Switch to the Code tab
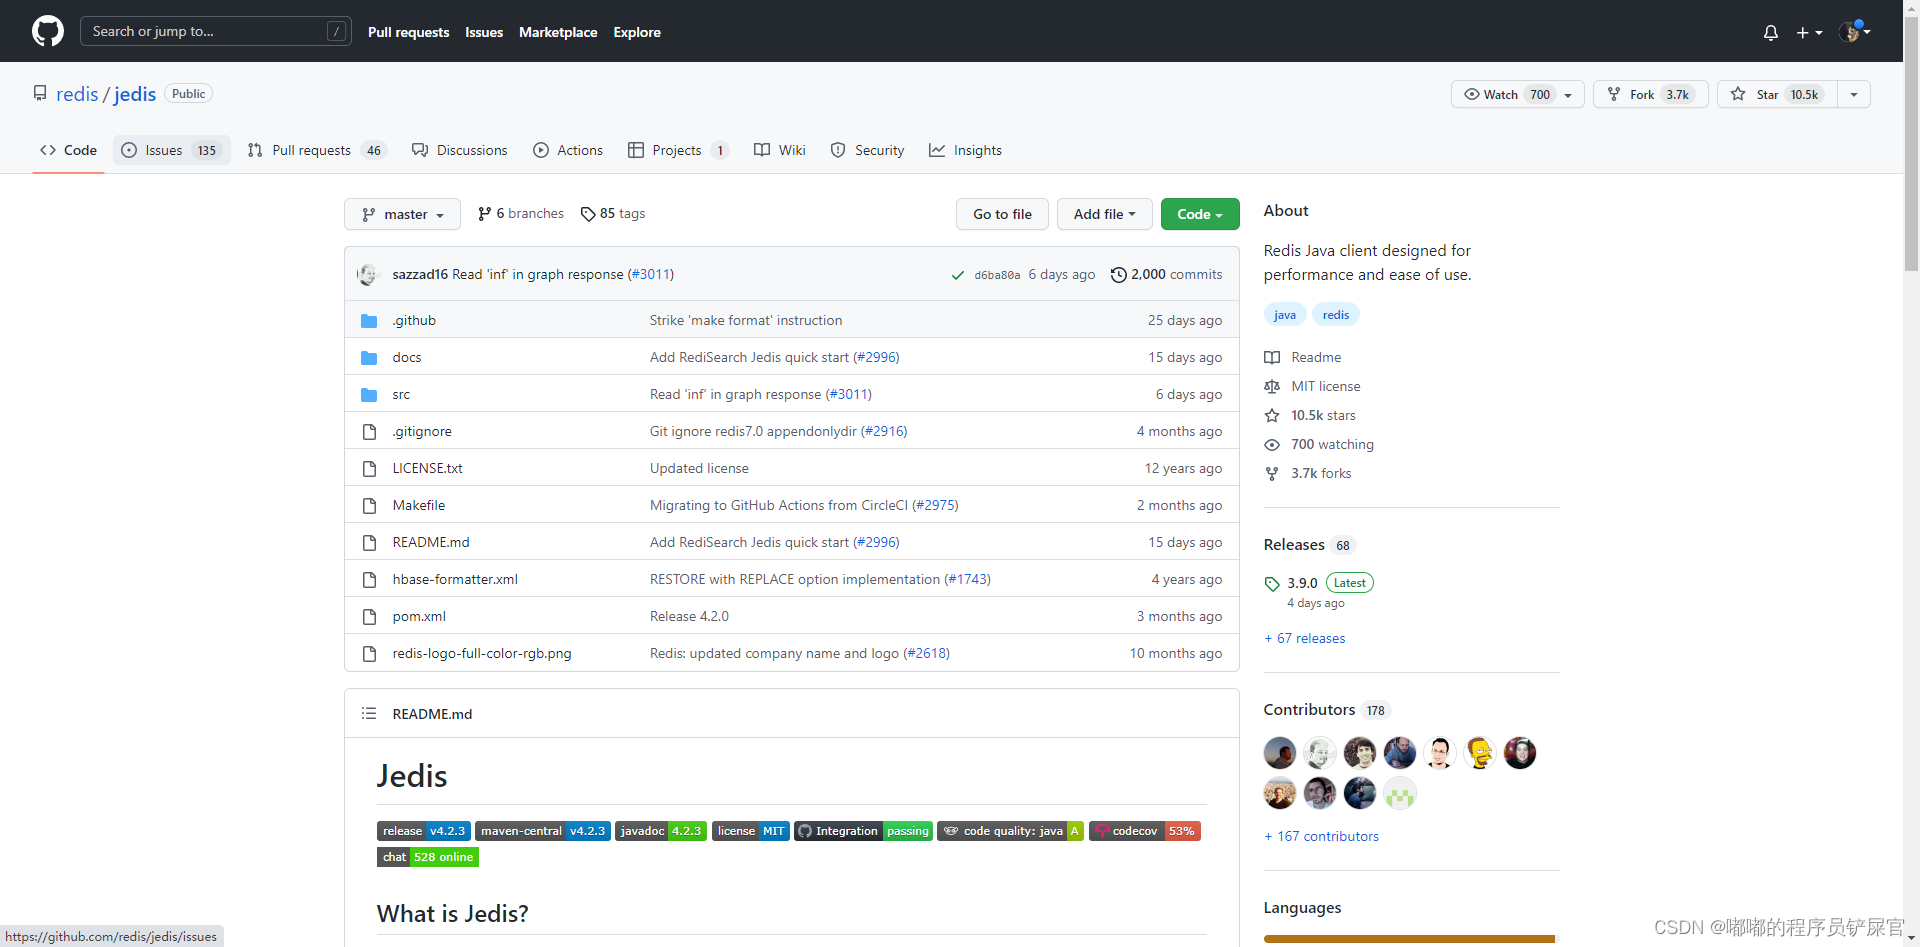The width and height of the screenshot is (1920, 947). pyautogui.click(x=68, y=150)
